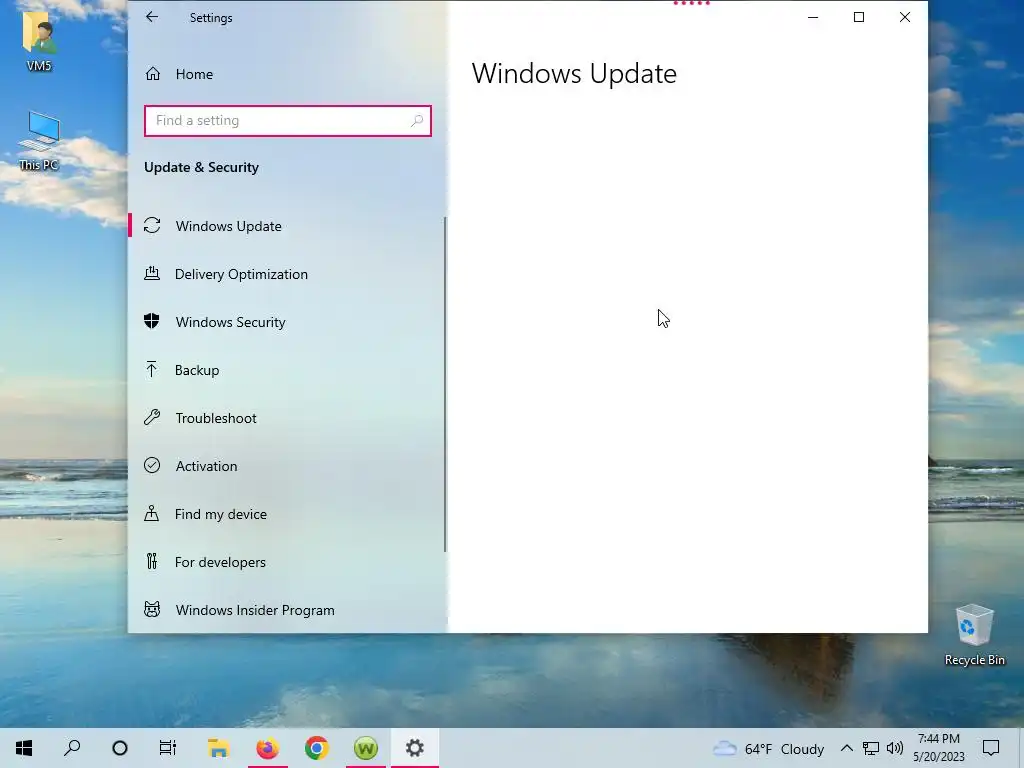Open For developers settings
Image resolution: width=1024 pixels, height=768 pixels.
[287, 562]
